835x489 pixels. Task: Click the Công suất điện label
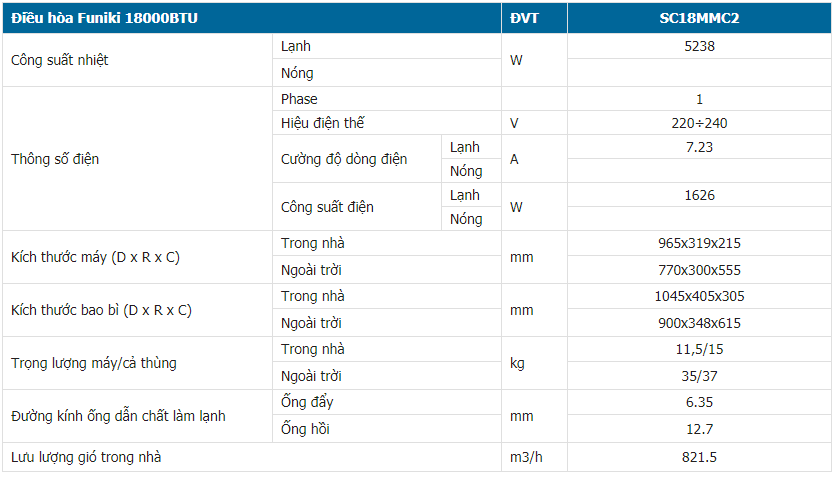(x=328, y=207)
